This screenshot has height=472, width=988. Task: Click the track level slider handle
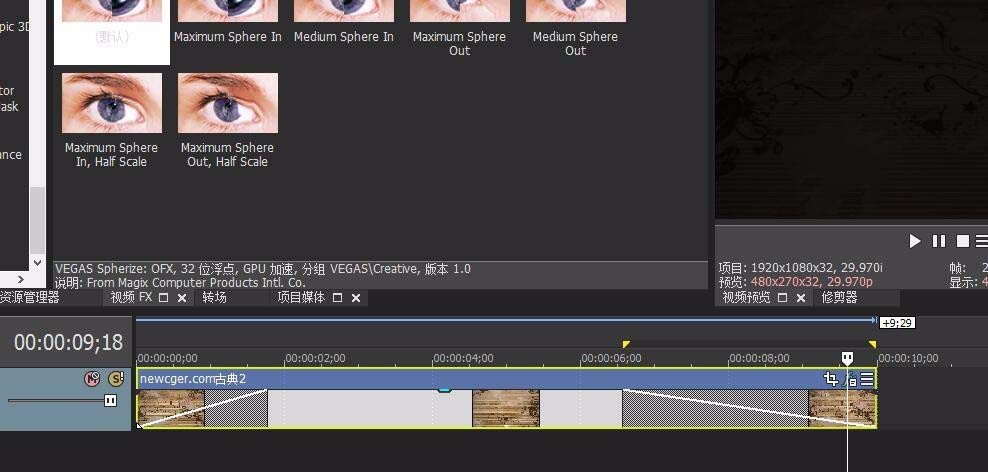(110, 401)
